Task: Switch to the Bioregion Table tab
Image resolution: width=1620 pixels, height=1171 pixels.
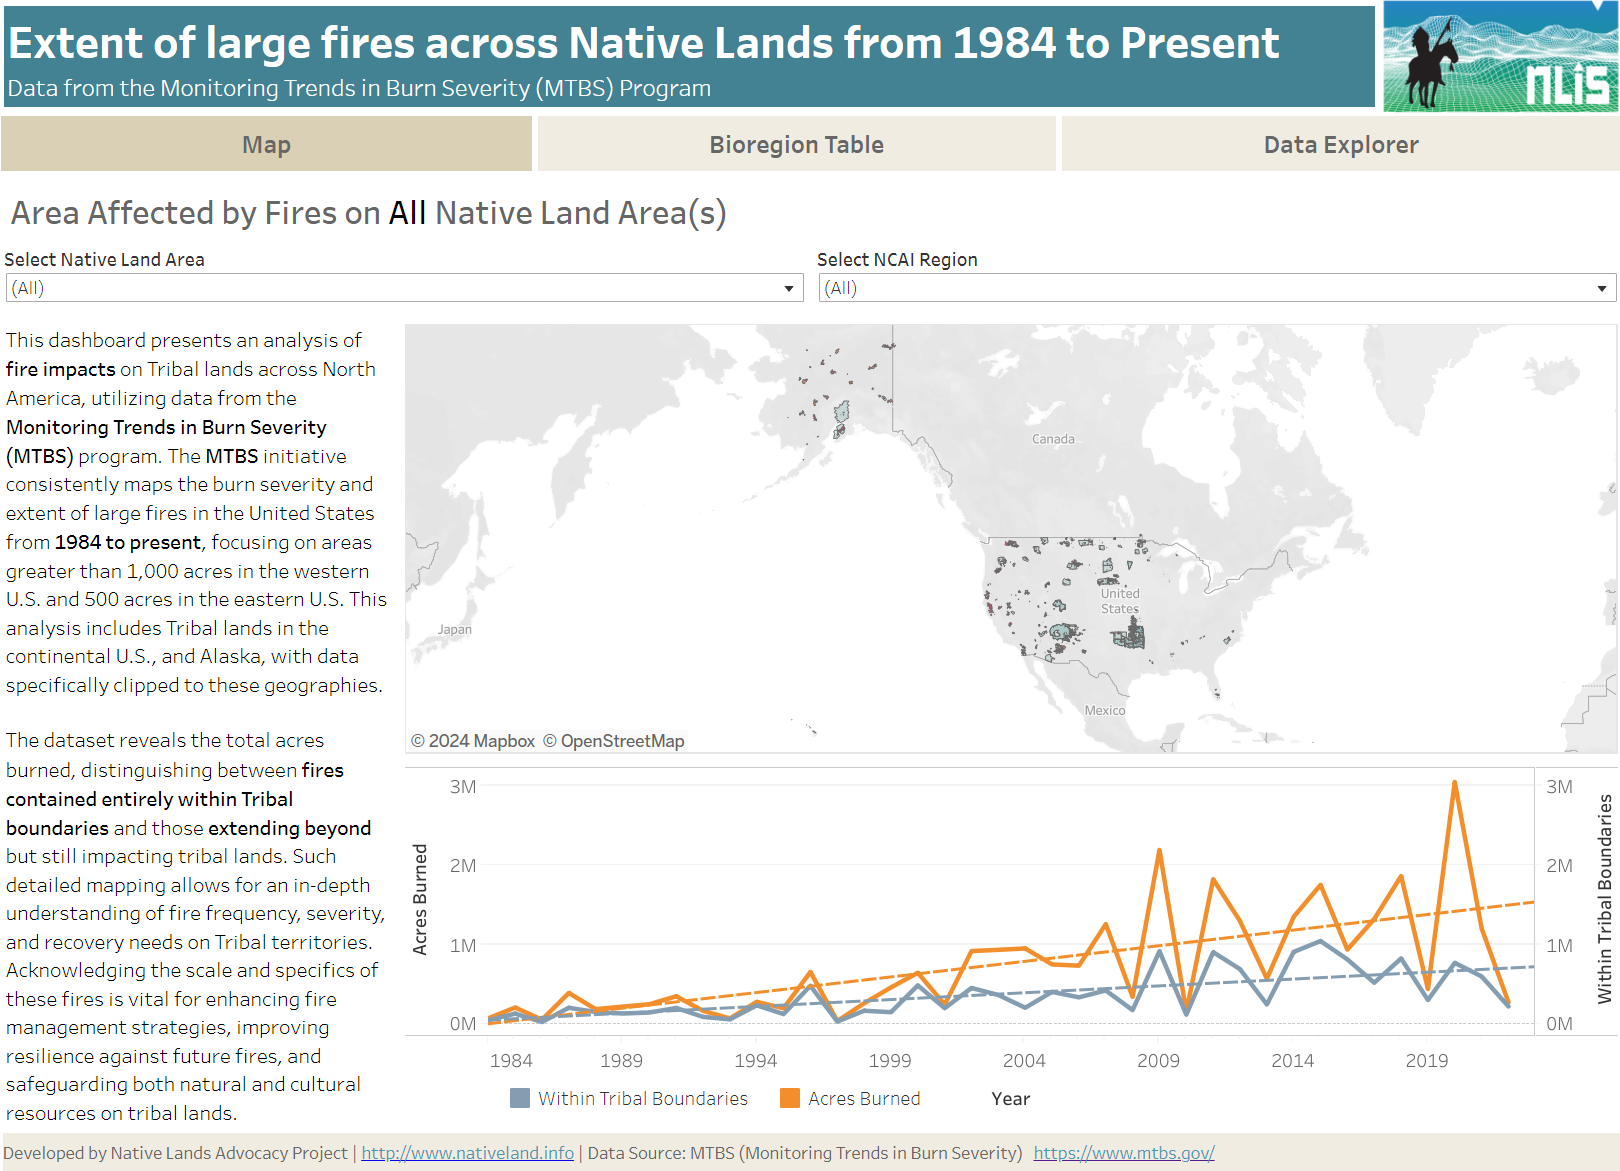Action: 796,144
